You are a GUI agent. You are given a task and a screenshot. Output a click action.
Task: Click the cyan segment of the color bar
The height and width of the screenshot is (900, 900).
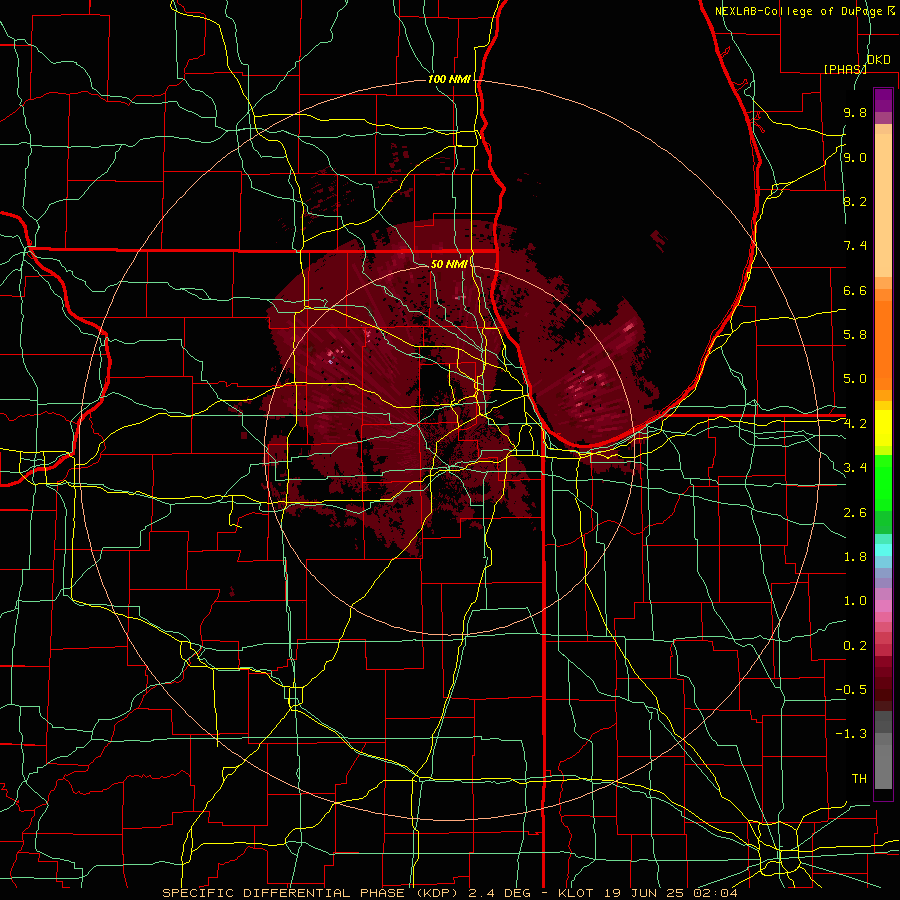(883, 550)
